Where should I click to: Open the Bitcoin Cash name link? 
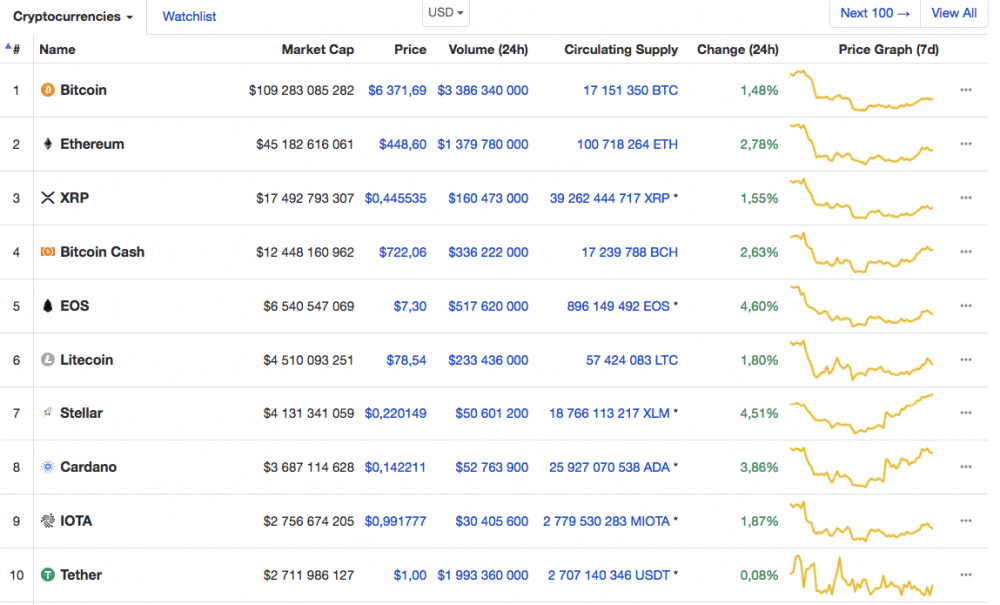coord(102,252)
